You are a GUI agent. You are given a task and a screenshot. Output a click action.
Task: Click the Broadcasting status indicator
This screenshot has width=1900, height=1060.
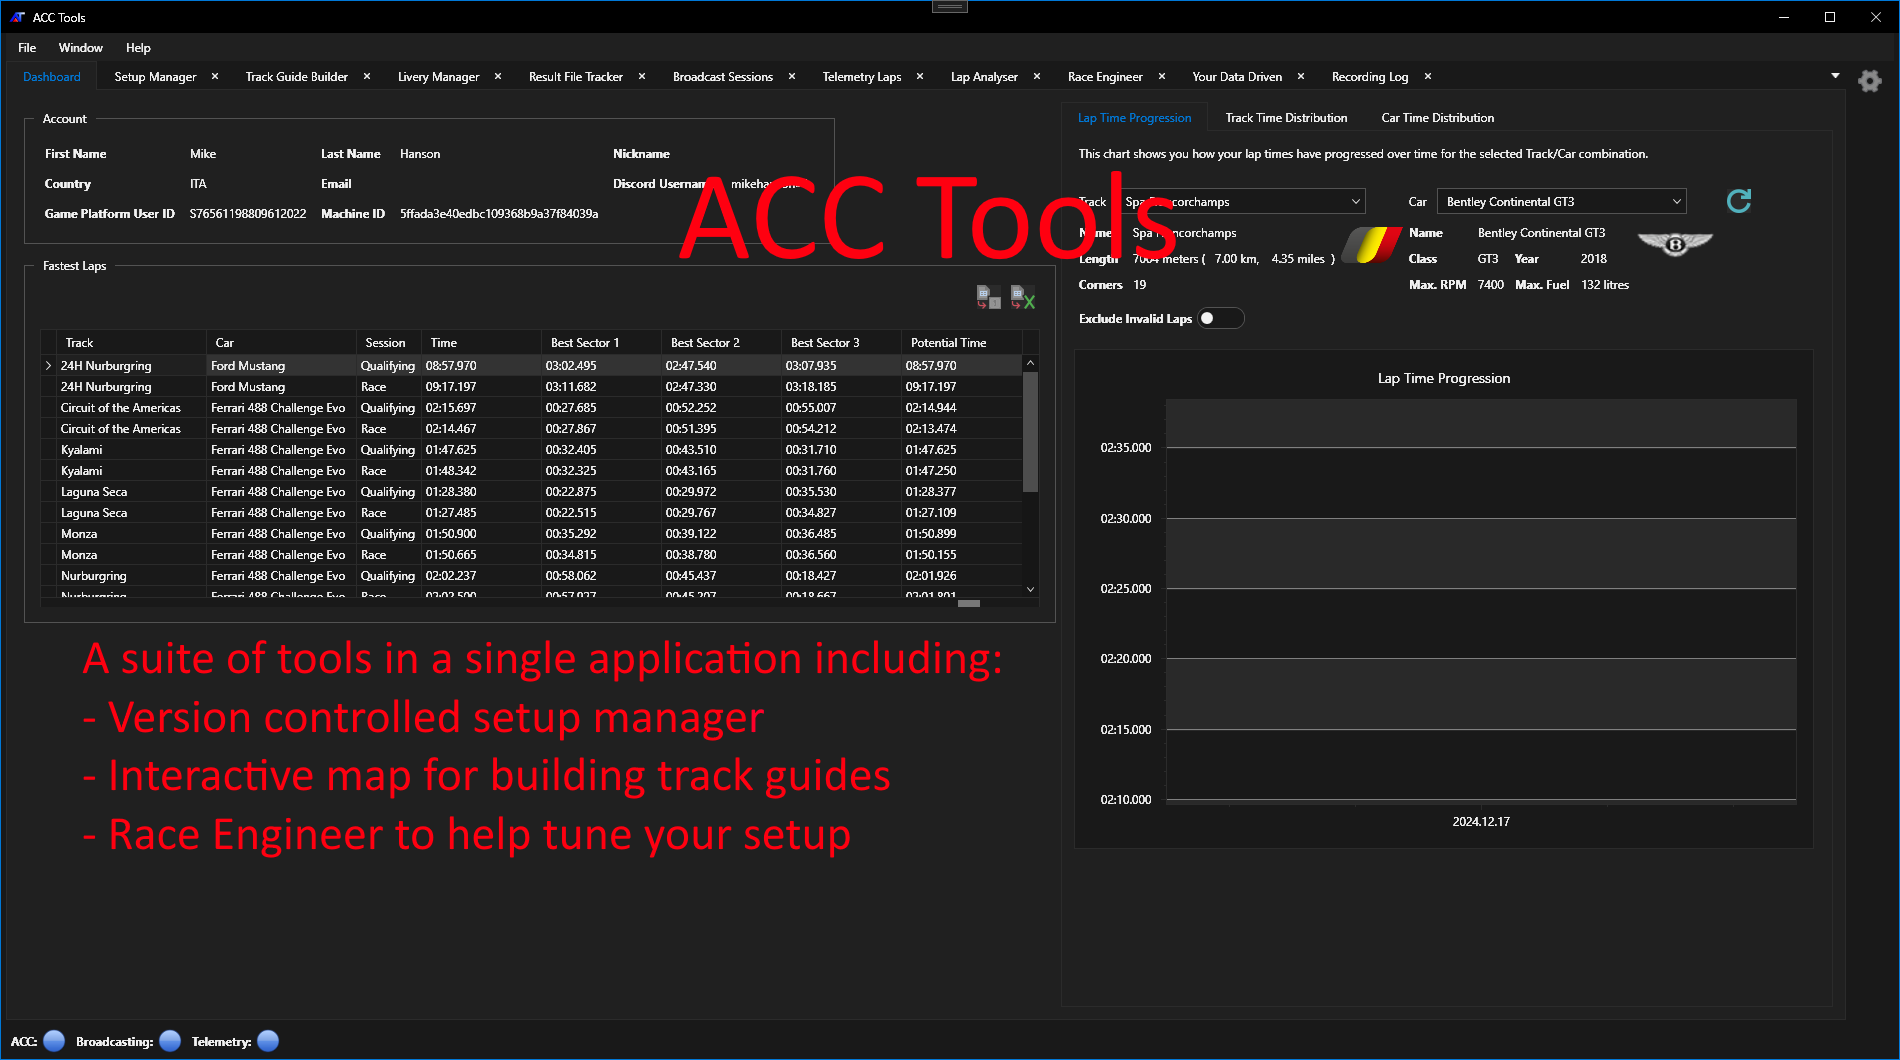(170, 1041)
